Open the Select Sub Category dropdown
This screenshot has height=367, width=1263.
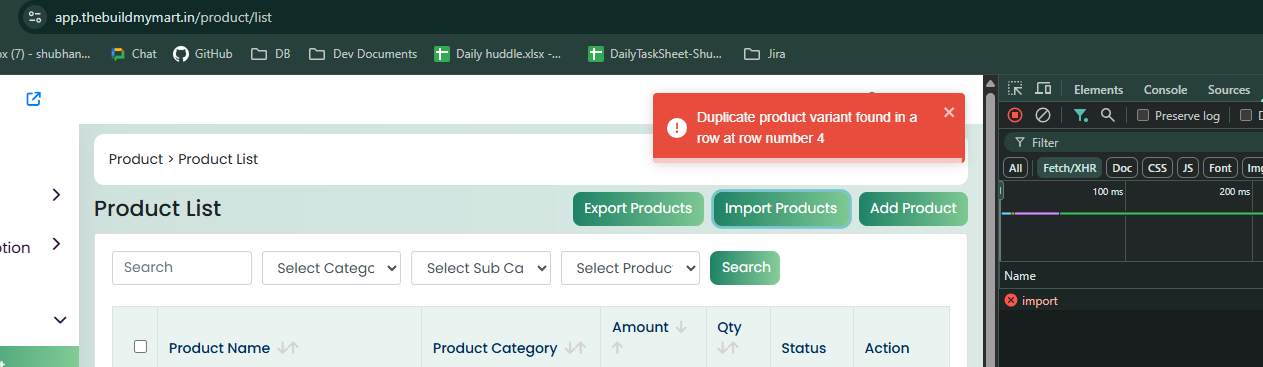click(x=481, y=268)
